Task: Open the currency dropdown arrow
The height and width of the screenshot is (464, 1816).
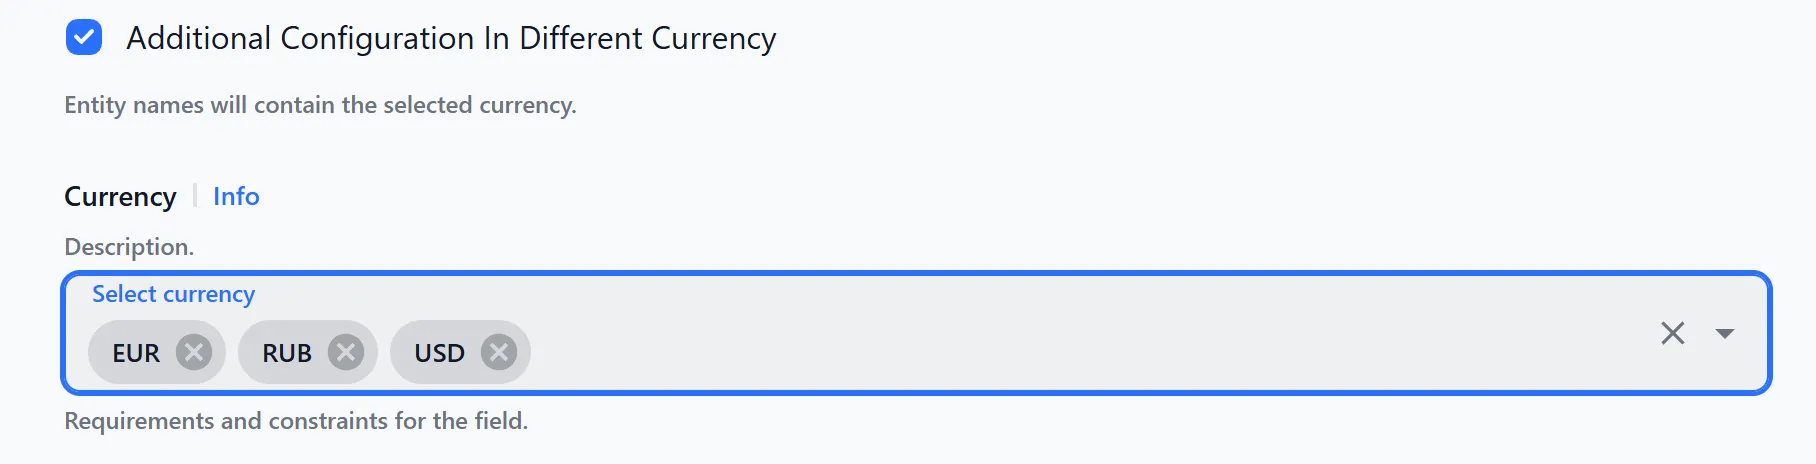Action: point(1725,333)
